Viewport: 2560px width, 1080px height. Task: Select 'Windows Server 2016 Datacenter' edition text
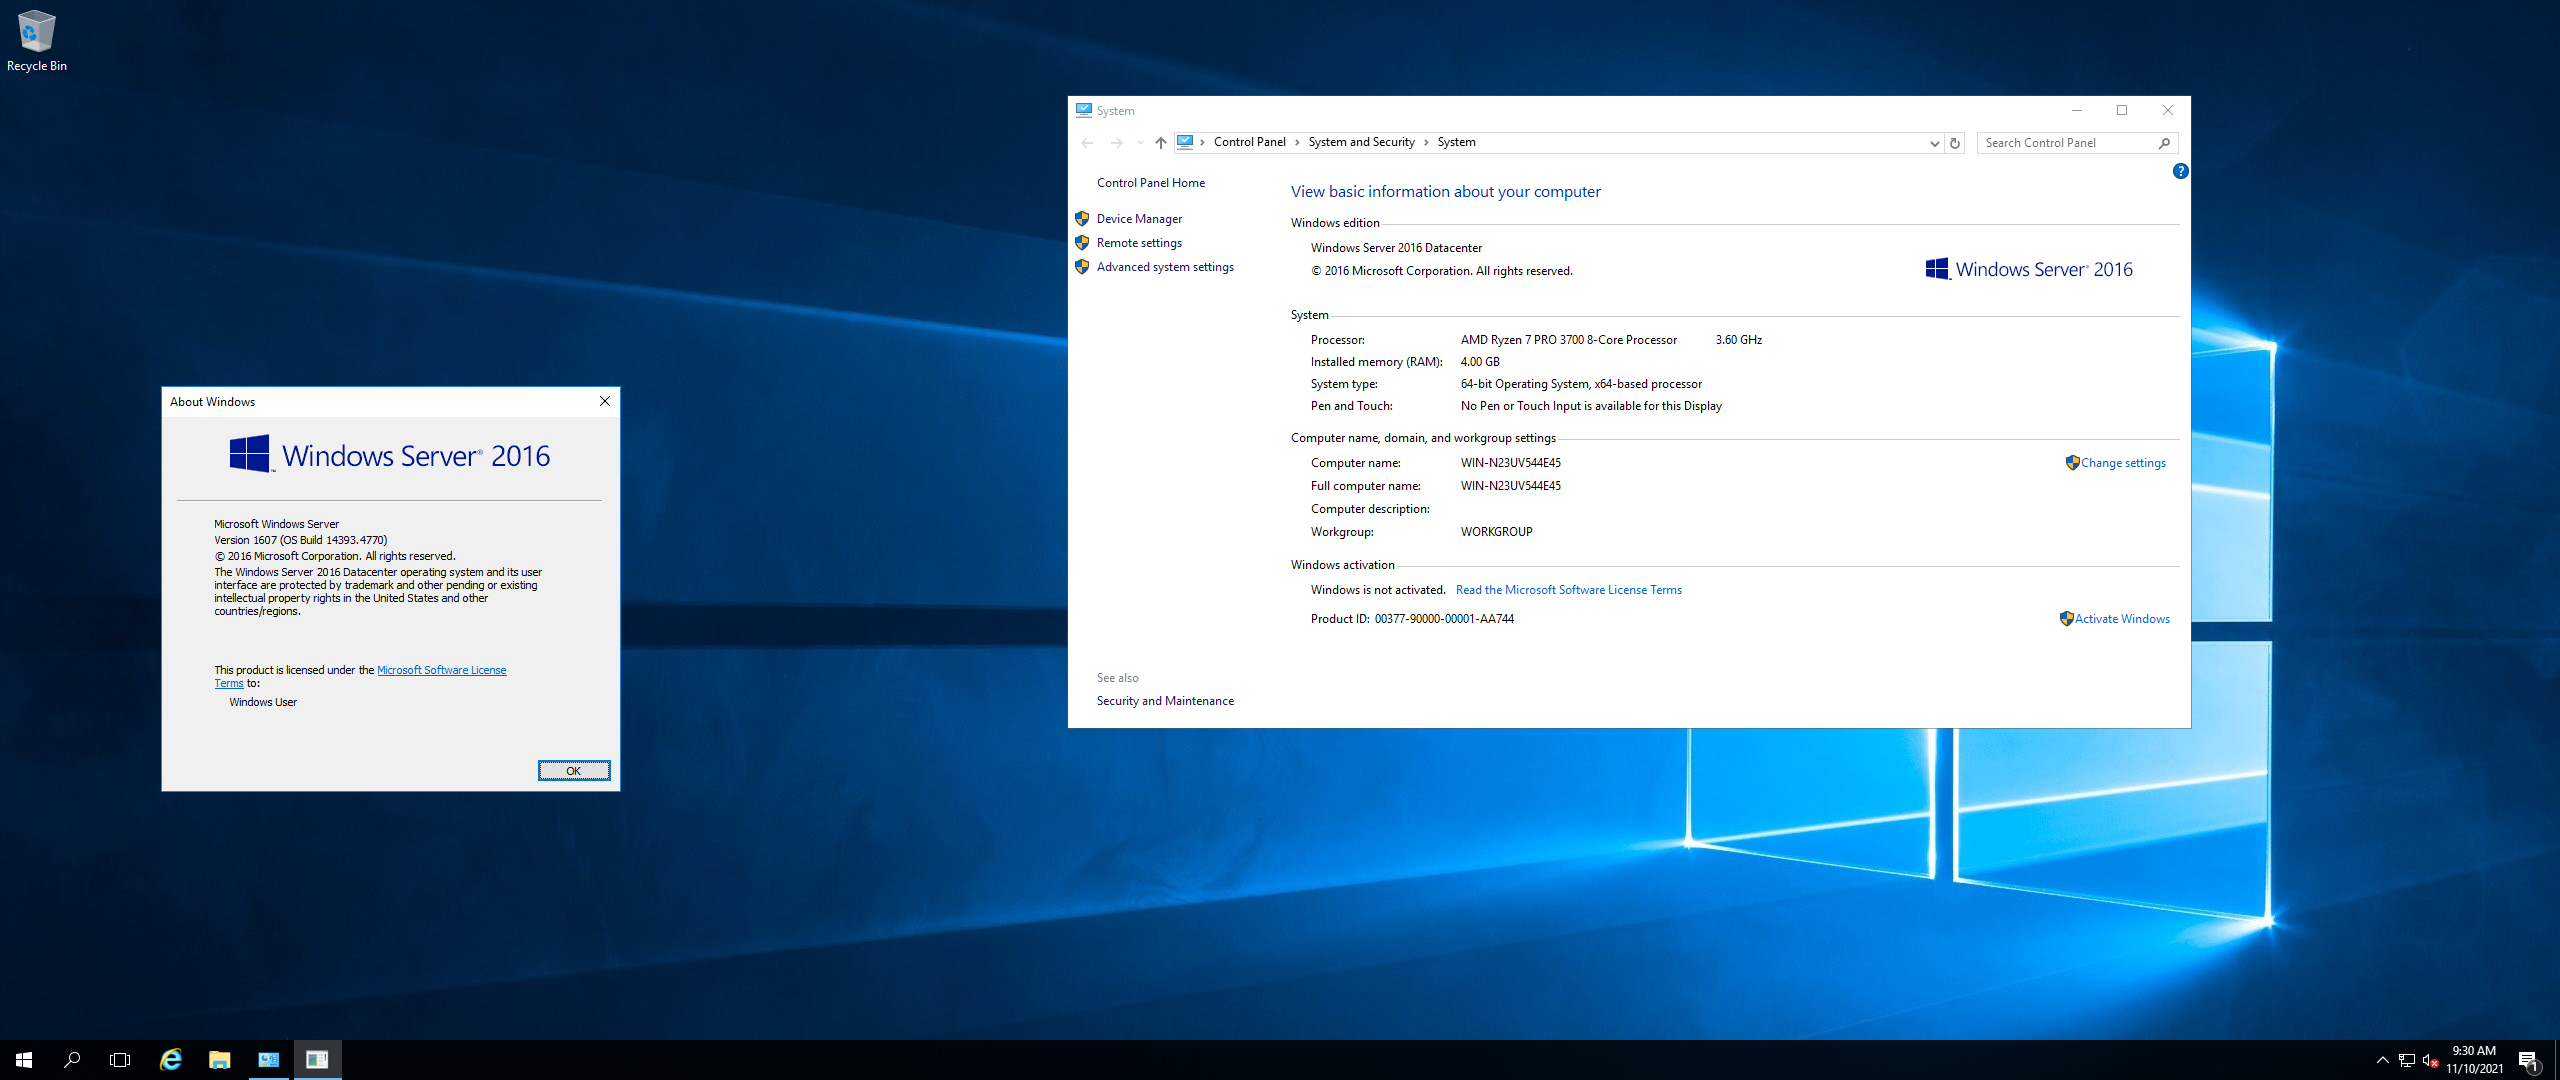click(x=1396, y=248)
